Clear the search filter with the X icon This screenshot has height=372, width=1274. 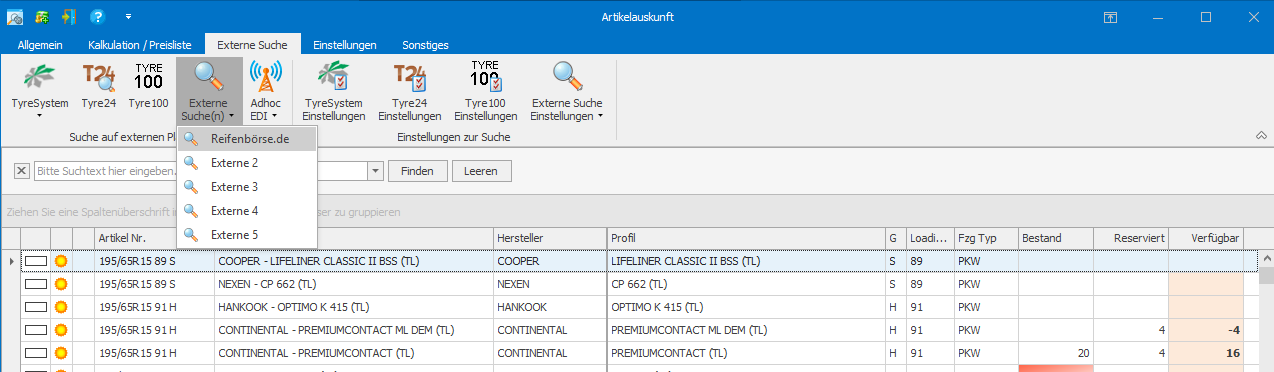point(22,171)
